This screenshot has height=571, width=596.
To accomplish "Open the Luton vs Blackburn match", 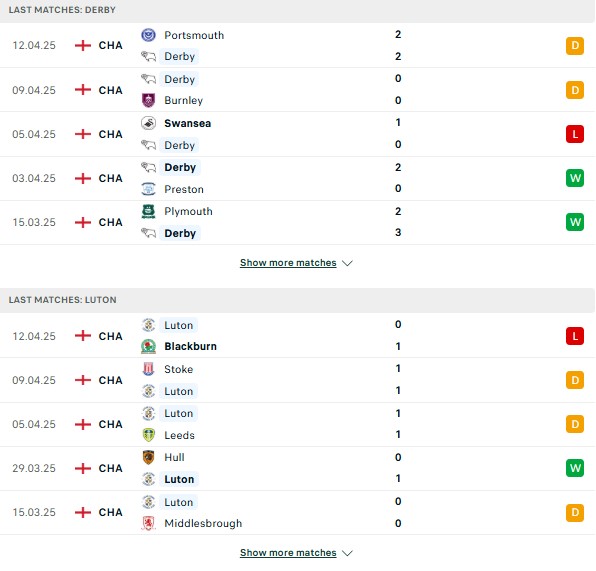I will point(298,335).
